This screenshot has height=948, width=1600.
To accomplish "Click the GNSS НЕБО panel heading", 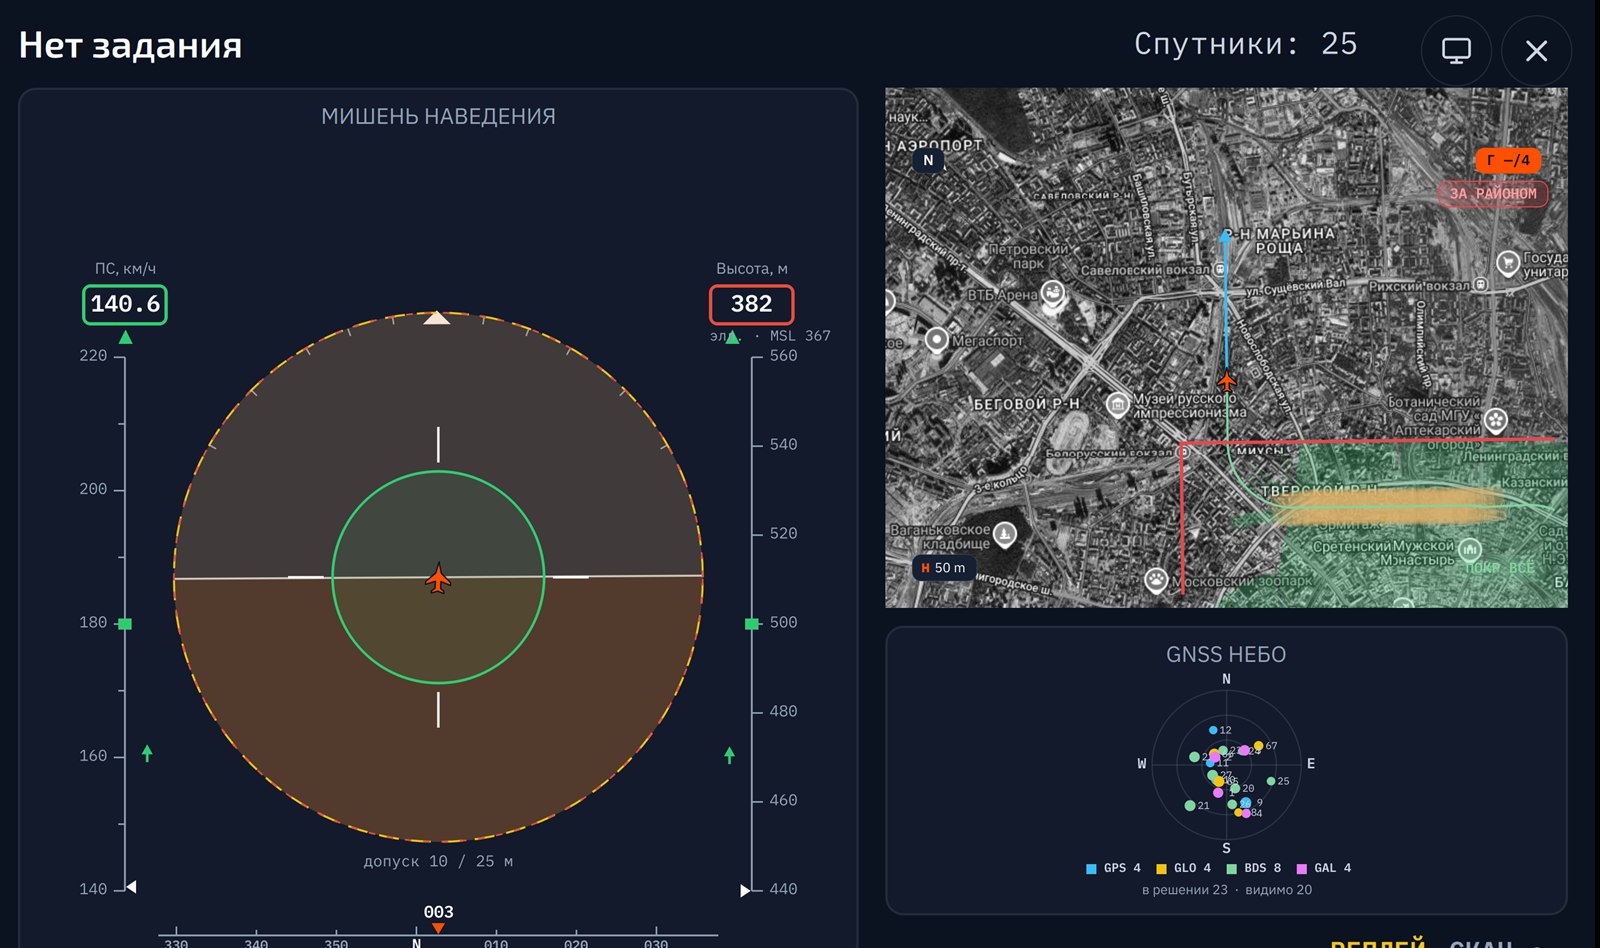I will point(1226,655).
